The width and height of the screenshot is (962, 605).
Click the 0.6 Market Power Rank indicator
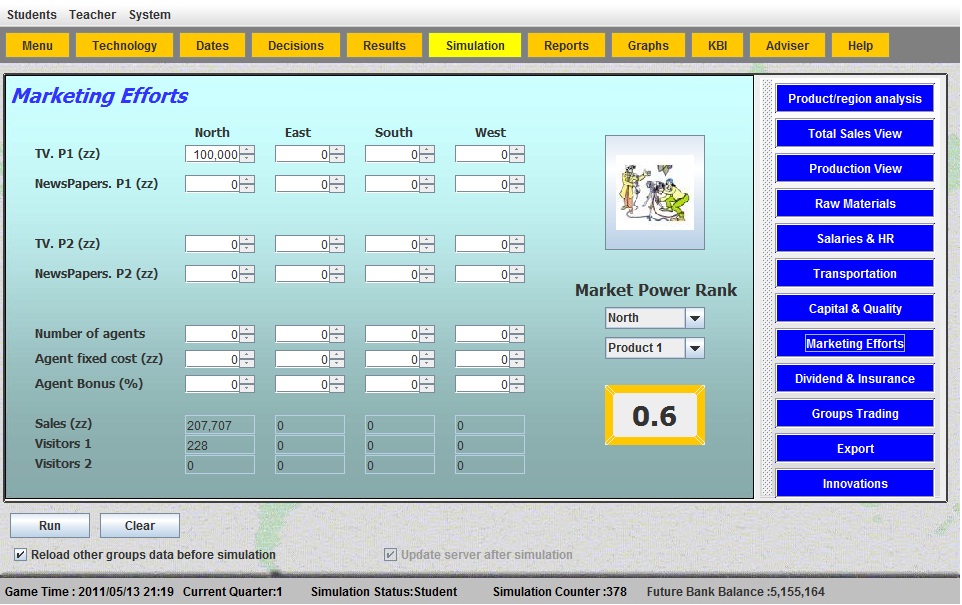pyautogui.click(x=654, y=415)
